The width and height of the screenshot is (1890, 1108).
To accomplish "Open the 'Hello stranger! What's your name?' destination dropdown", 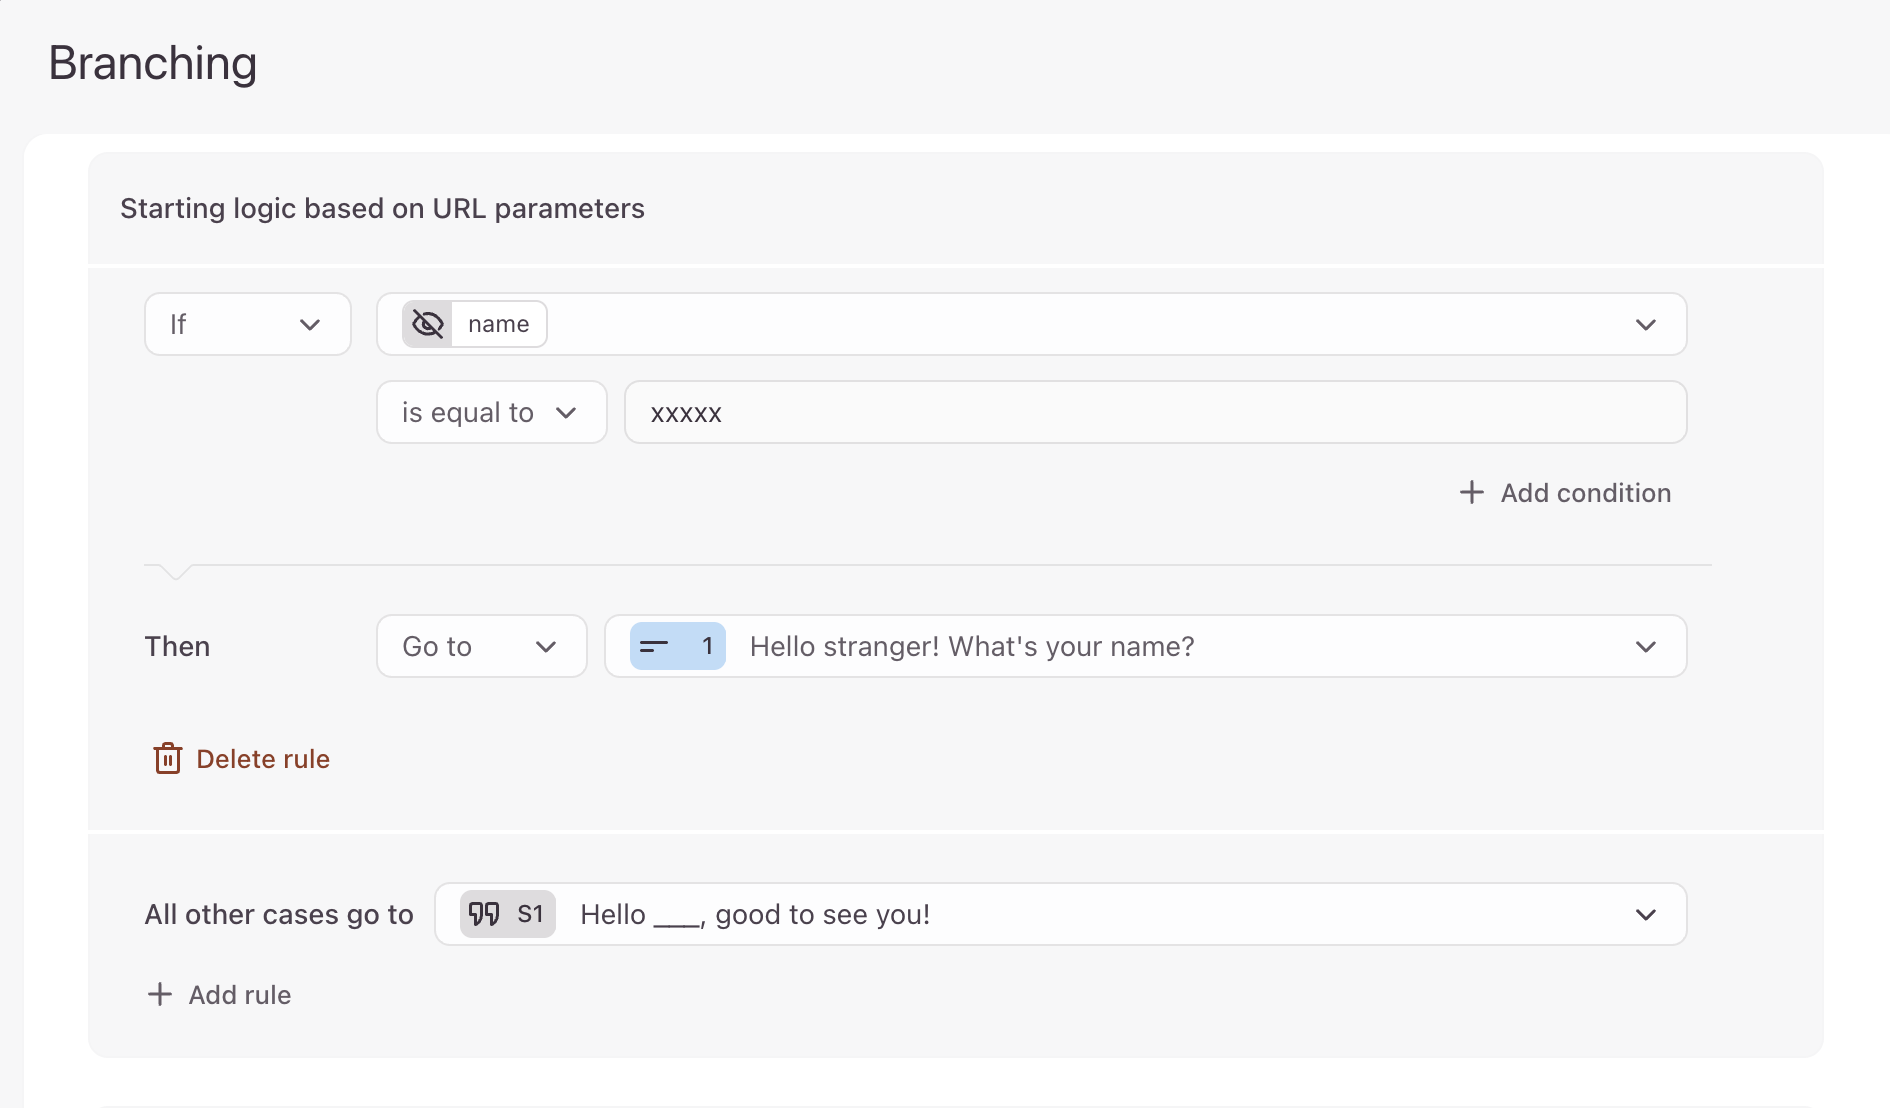I will [1145, 646].
